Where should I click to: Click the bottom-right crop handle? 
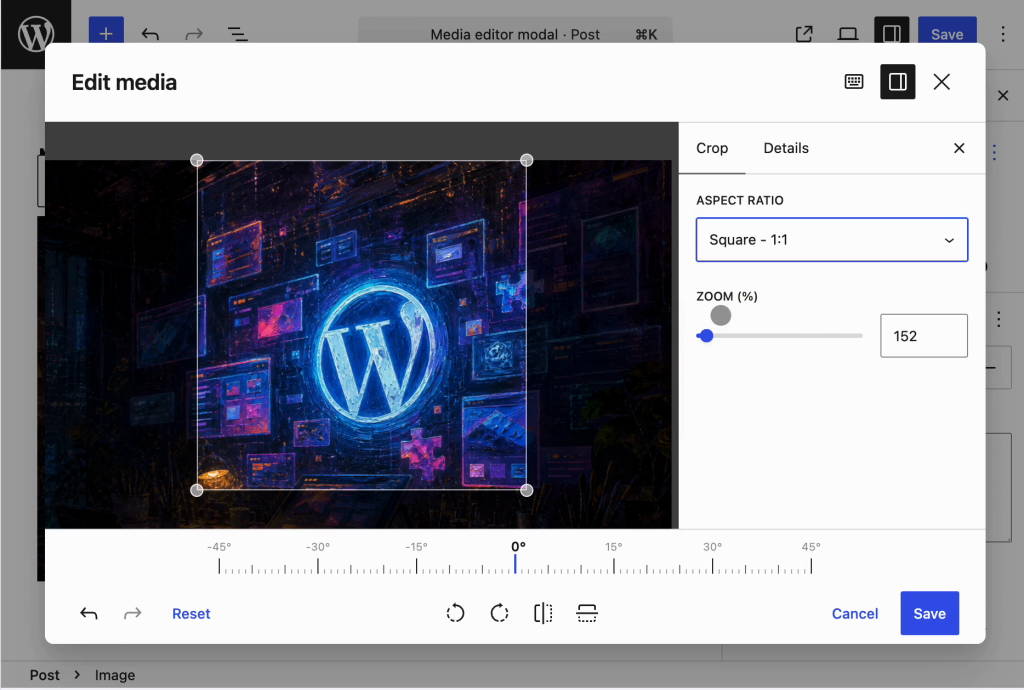coord(526,490)
